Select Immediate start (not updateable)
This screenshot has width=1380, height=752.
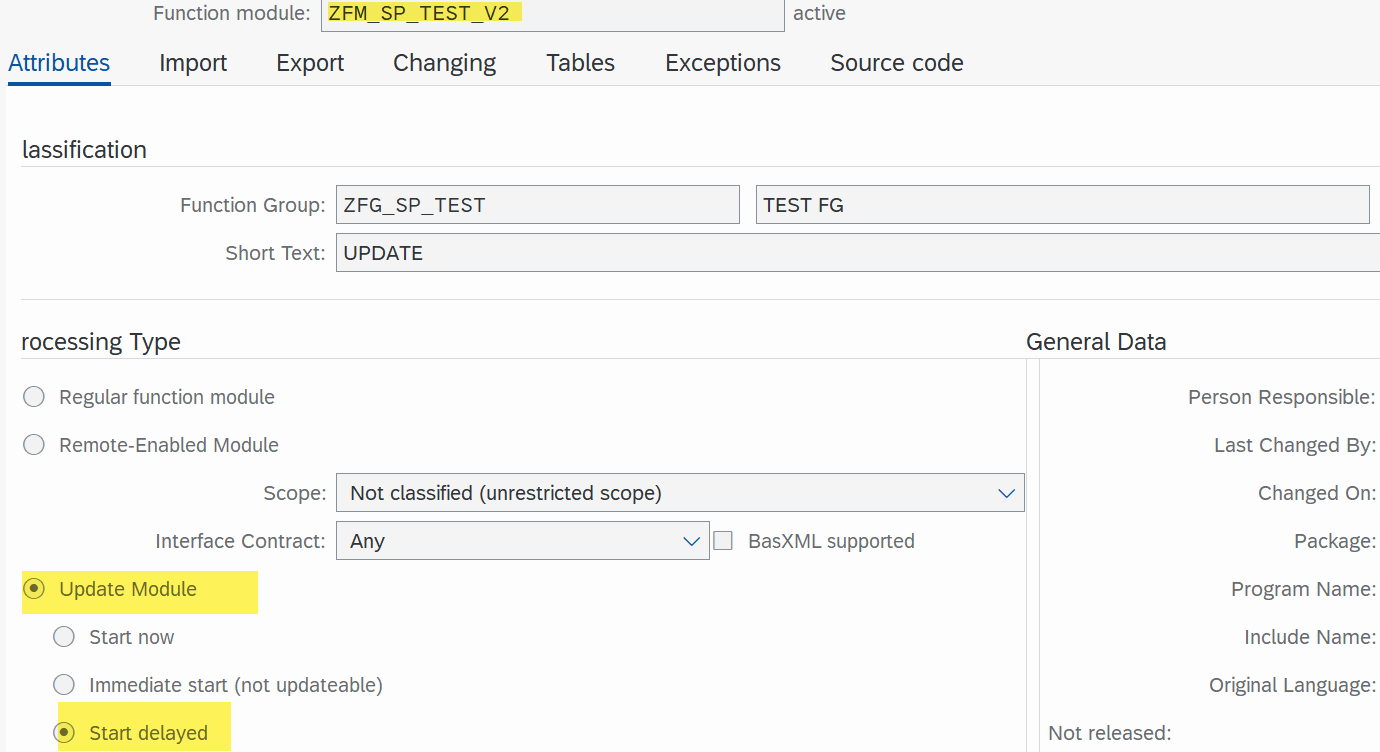(63, 684)
